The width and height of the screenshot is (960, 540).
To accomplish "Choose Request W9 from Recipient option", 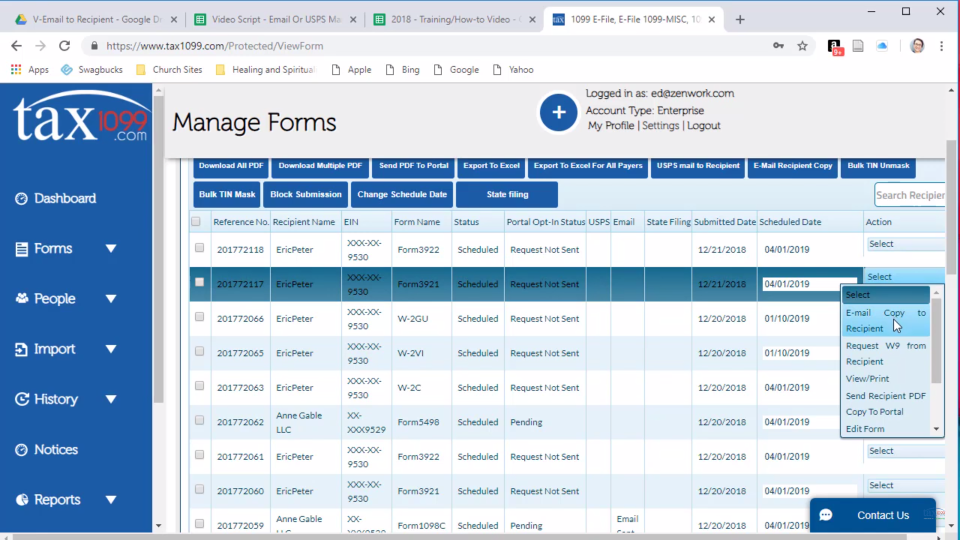I will tap(886, 353).
